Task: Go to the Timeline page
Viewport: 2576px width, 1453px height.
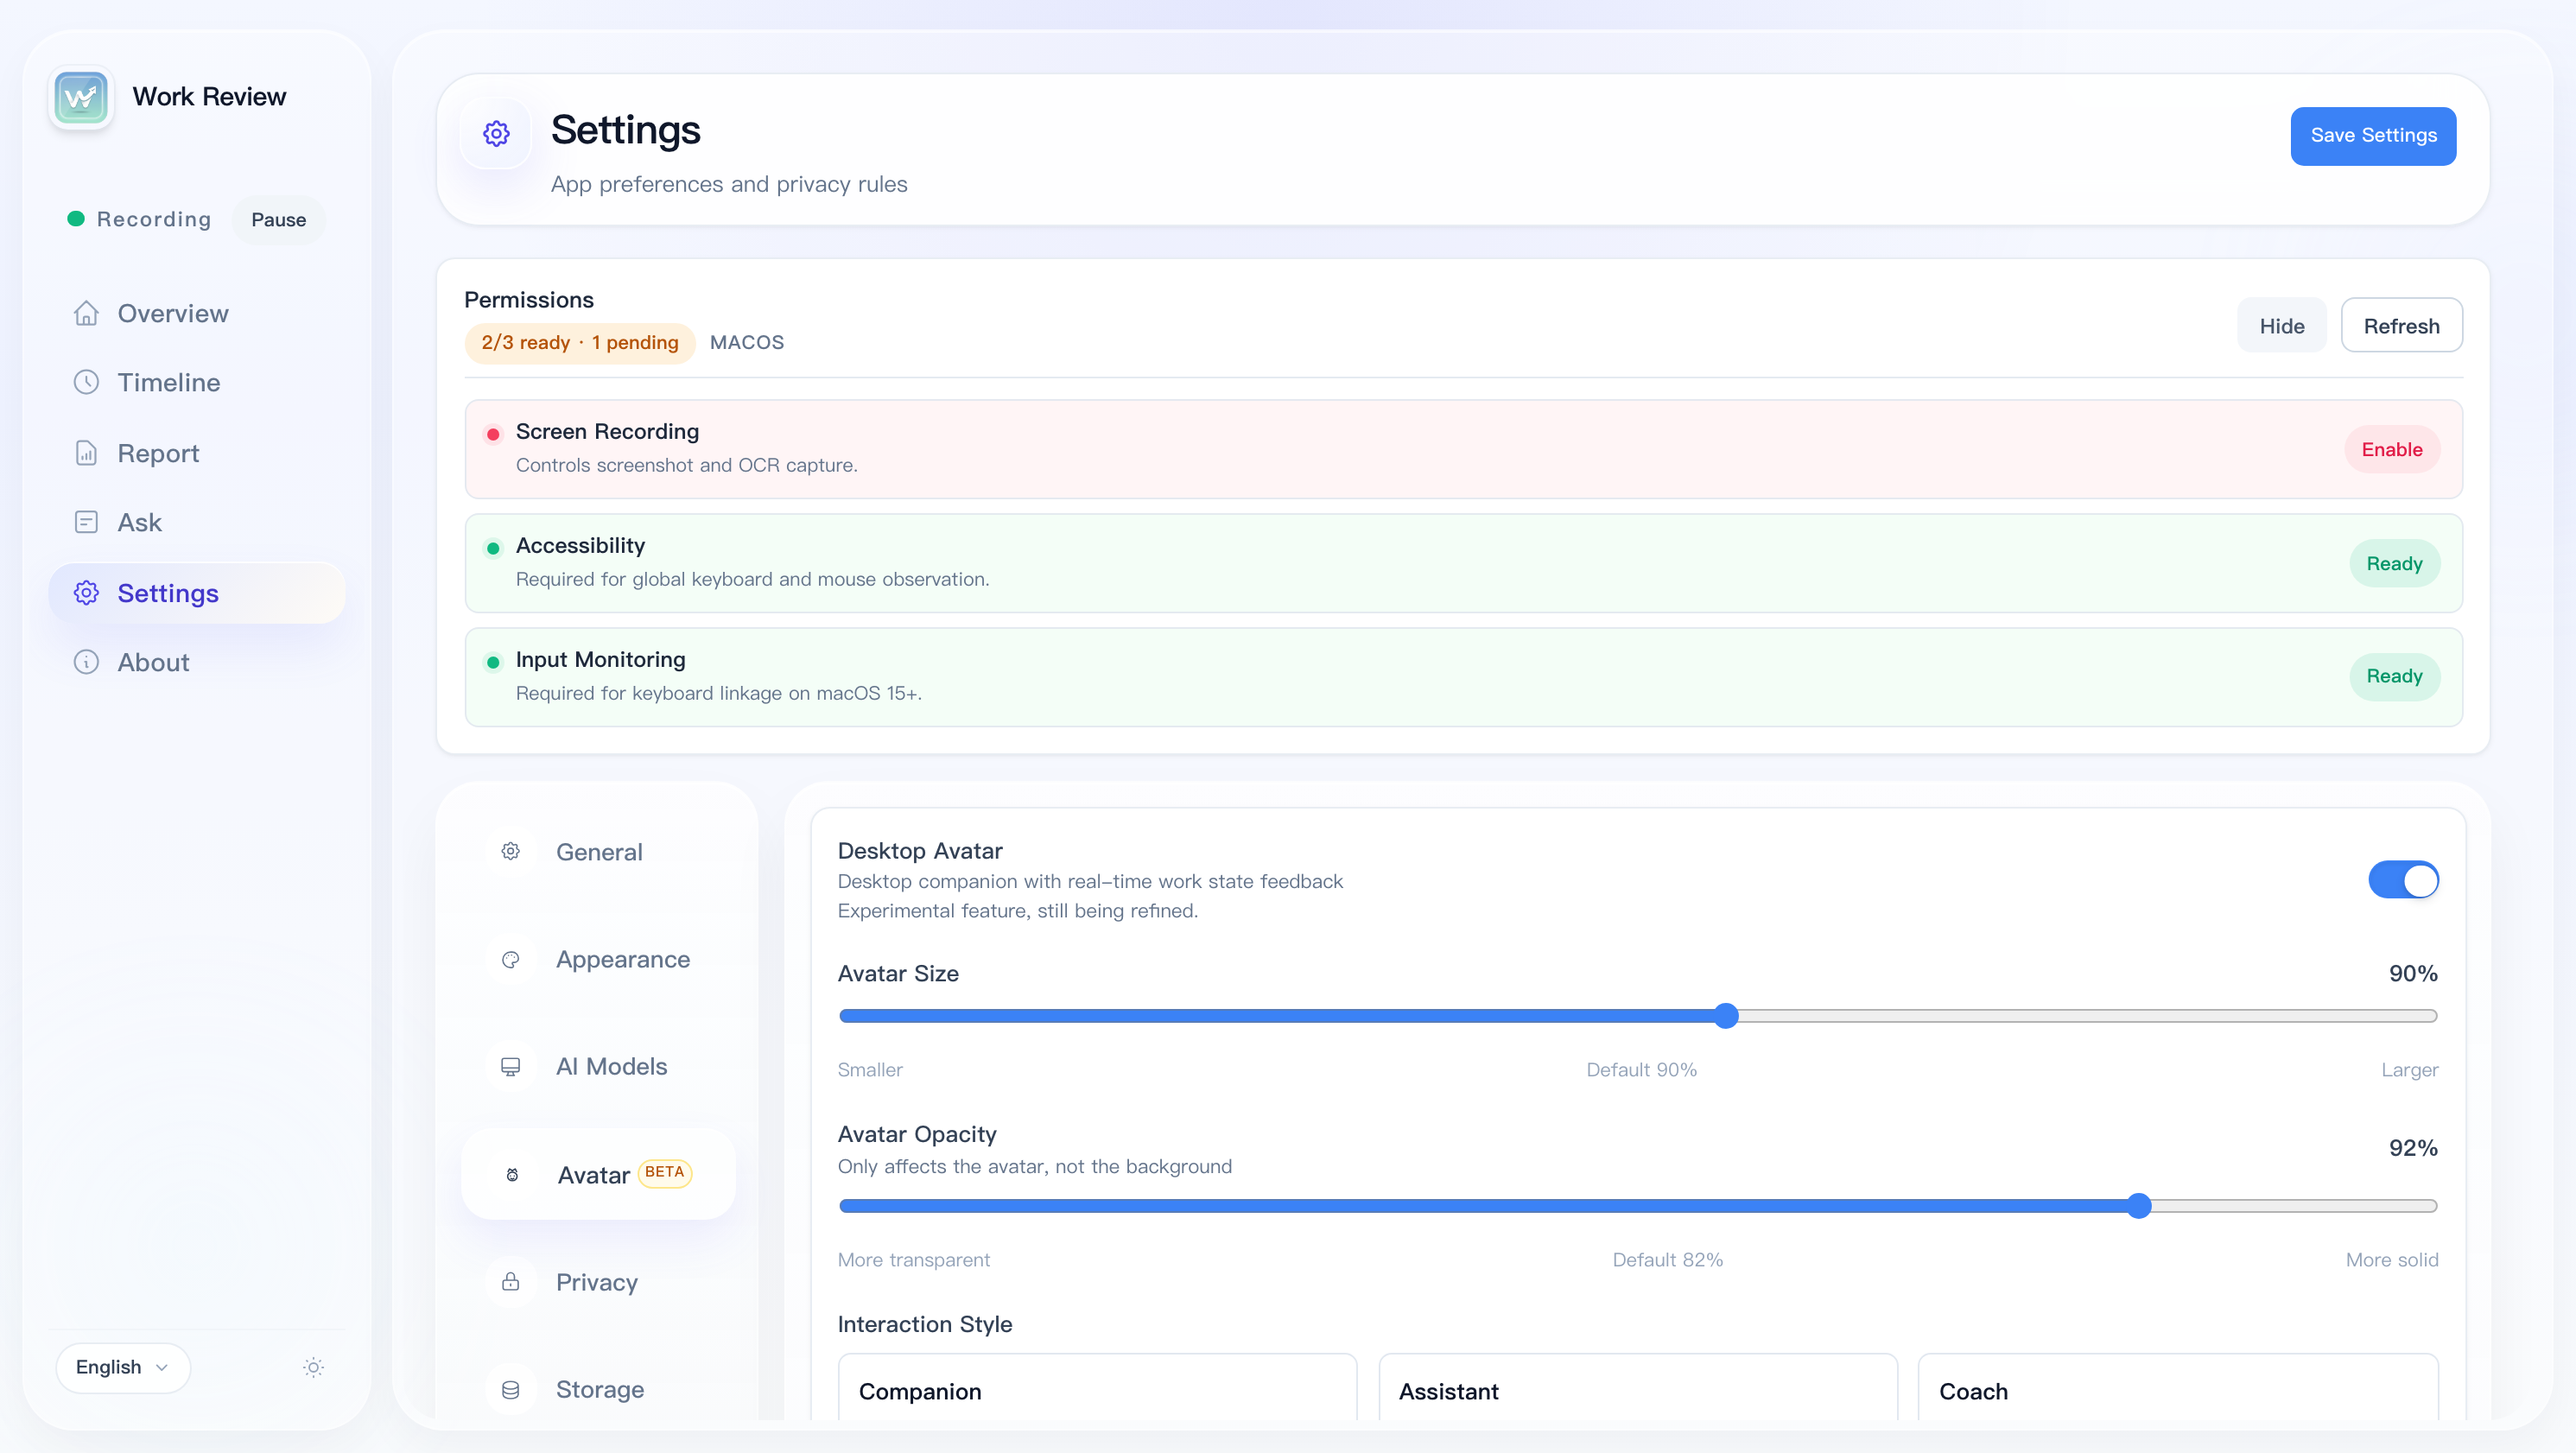Action: pyautogui.click(x=197, y=382)
